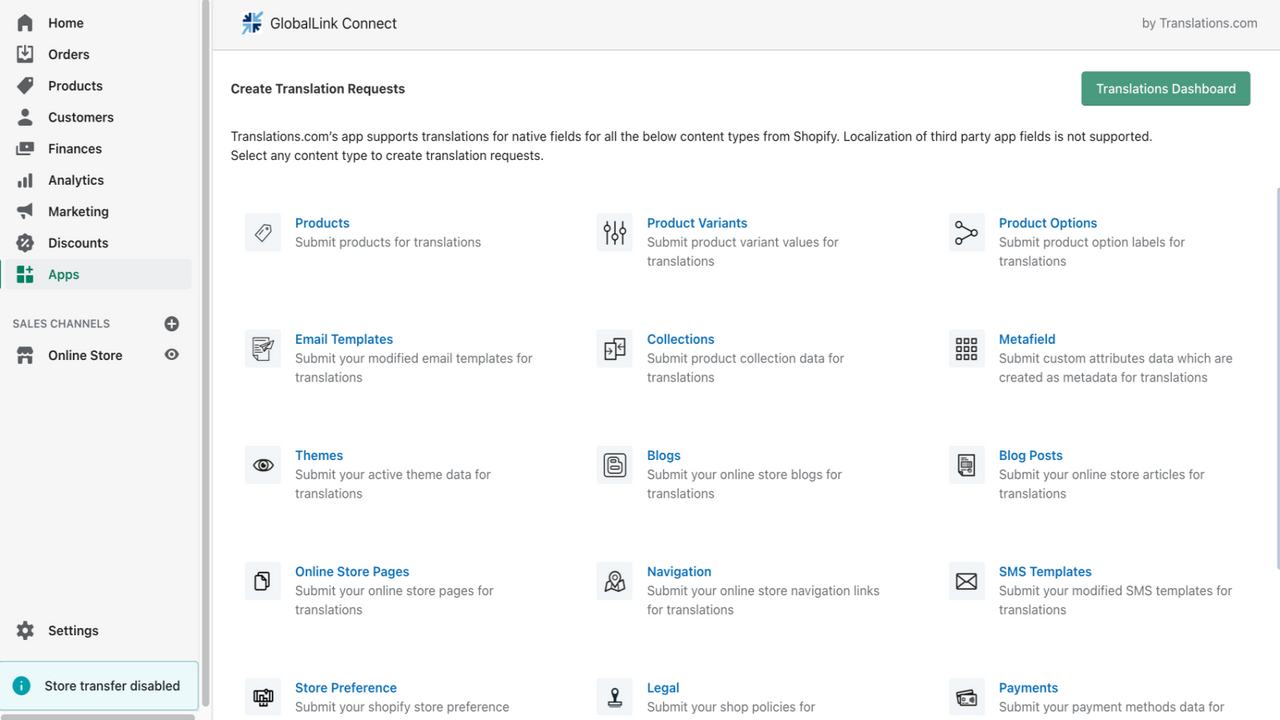Click the Product Options branch icon
This screenshot has height=720, width=1280.
[x=967, y=233]
